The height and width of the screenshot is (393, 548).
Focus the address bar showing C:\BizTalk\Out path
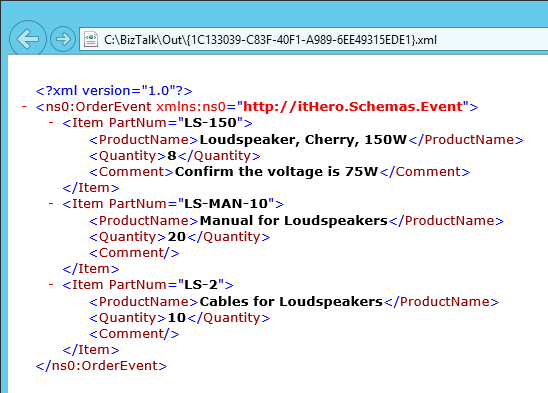tap(313, 40)
